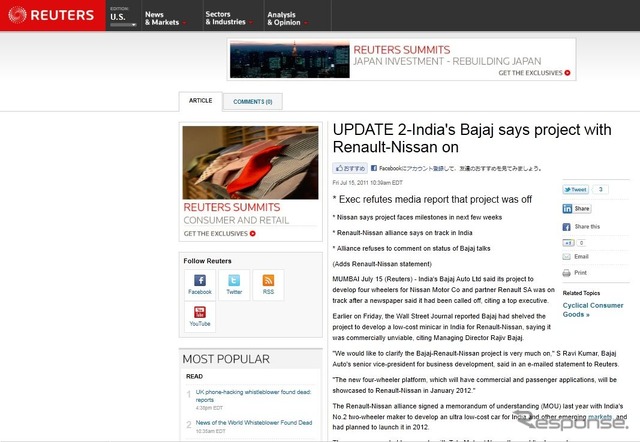Click the dropdown arrow beside News & Markets

(184, 23)
